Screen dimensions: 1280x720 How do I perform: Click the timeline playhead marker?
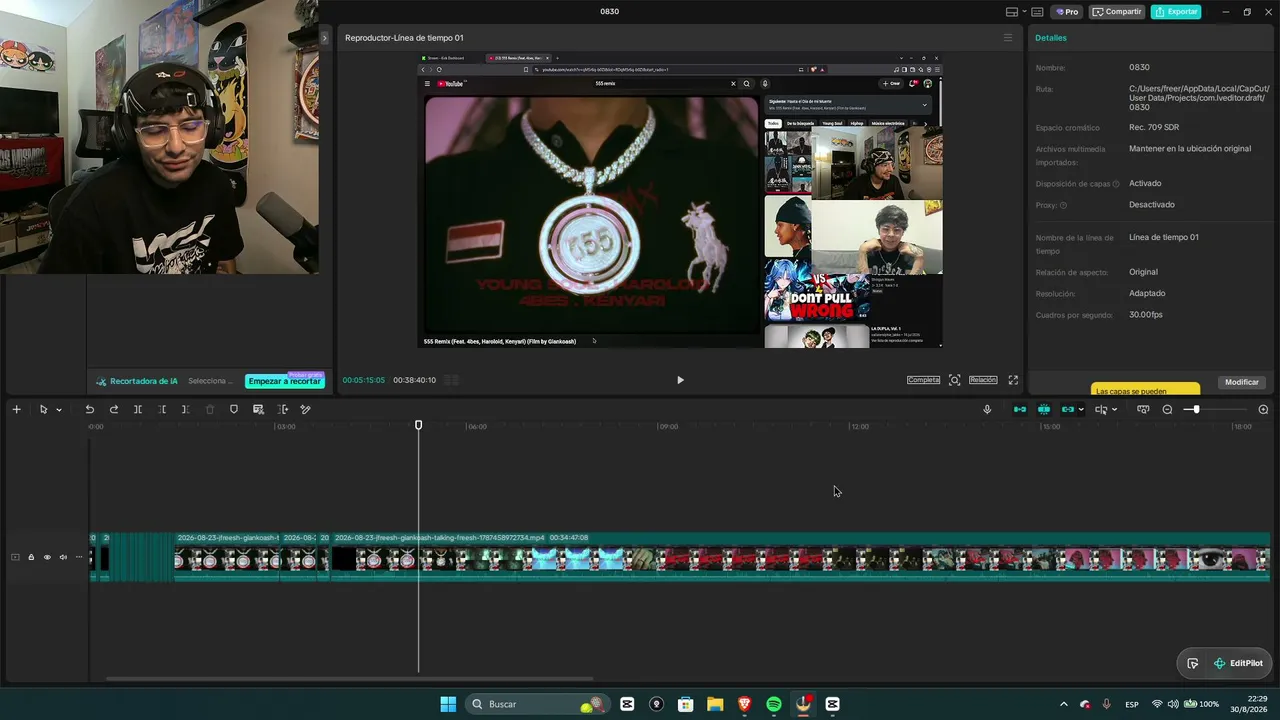point(419,425)
